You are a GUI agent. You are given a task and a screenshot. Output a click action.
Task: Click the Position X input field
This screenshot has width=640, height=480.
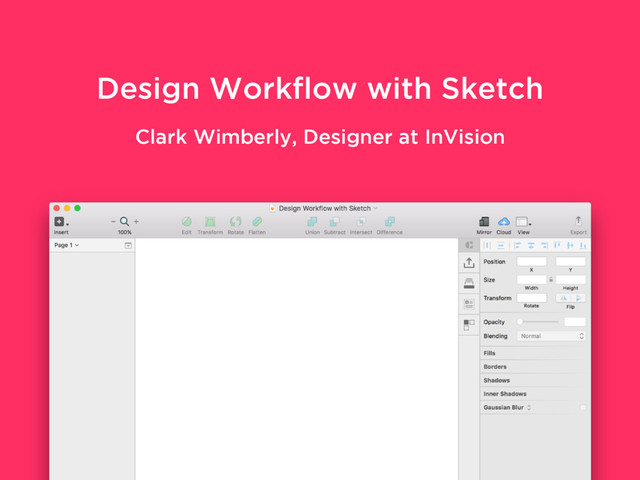(531, 261)
